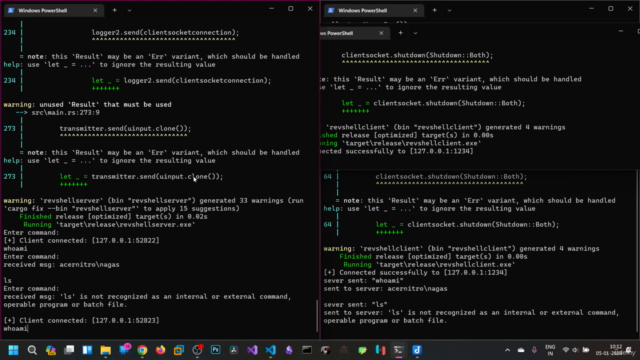Open Wi-Fi network tray icon
The height and width of the screenshot is (360, 640).
(x=566, y=350)
